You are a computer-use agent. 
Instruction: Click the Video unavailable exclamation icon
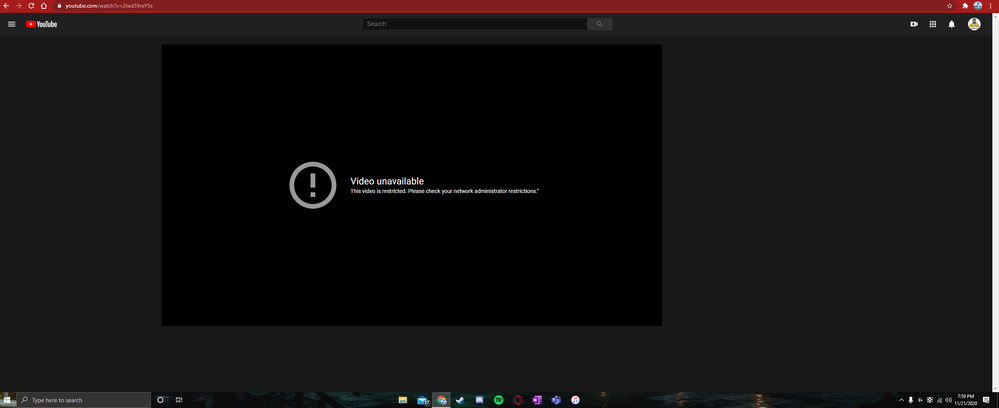[313, 185]
